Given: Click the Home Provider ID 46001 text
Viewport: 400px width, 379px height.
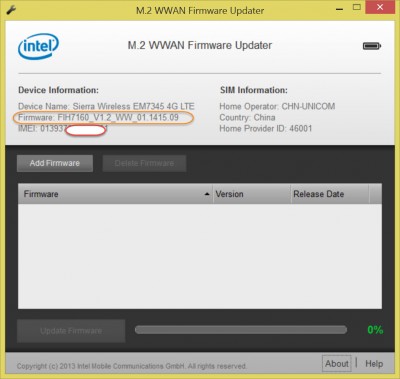Looking at the screenshot, I should 266,128.
